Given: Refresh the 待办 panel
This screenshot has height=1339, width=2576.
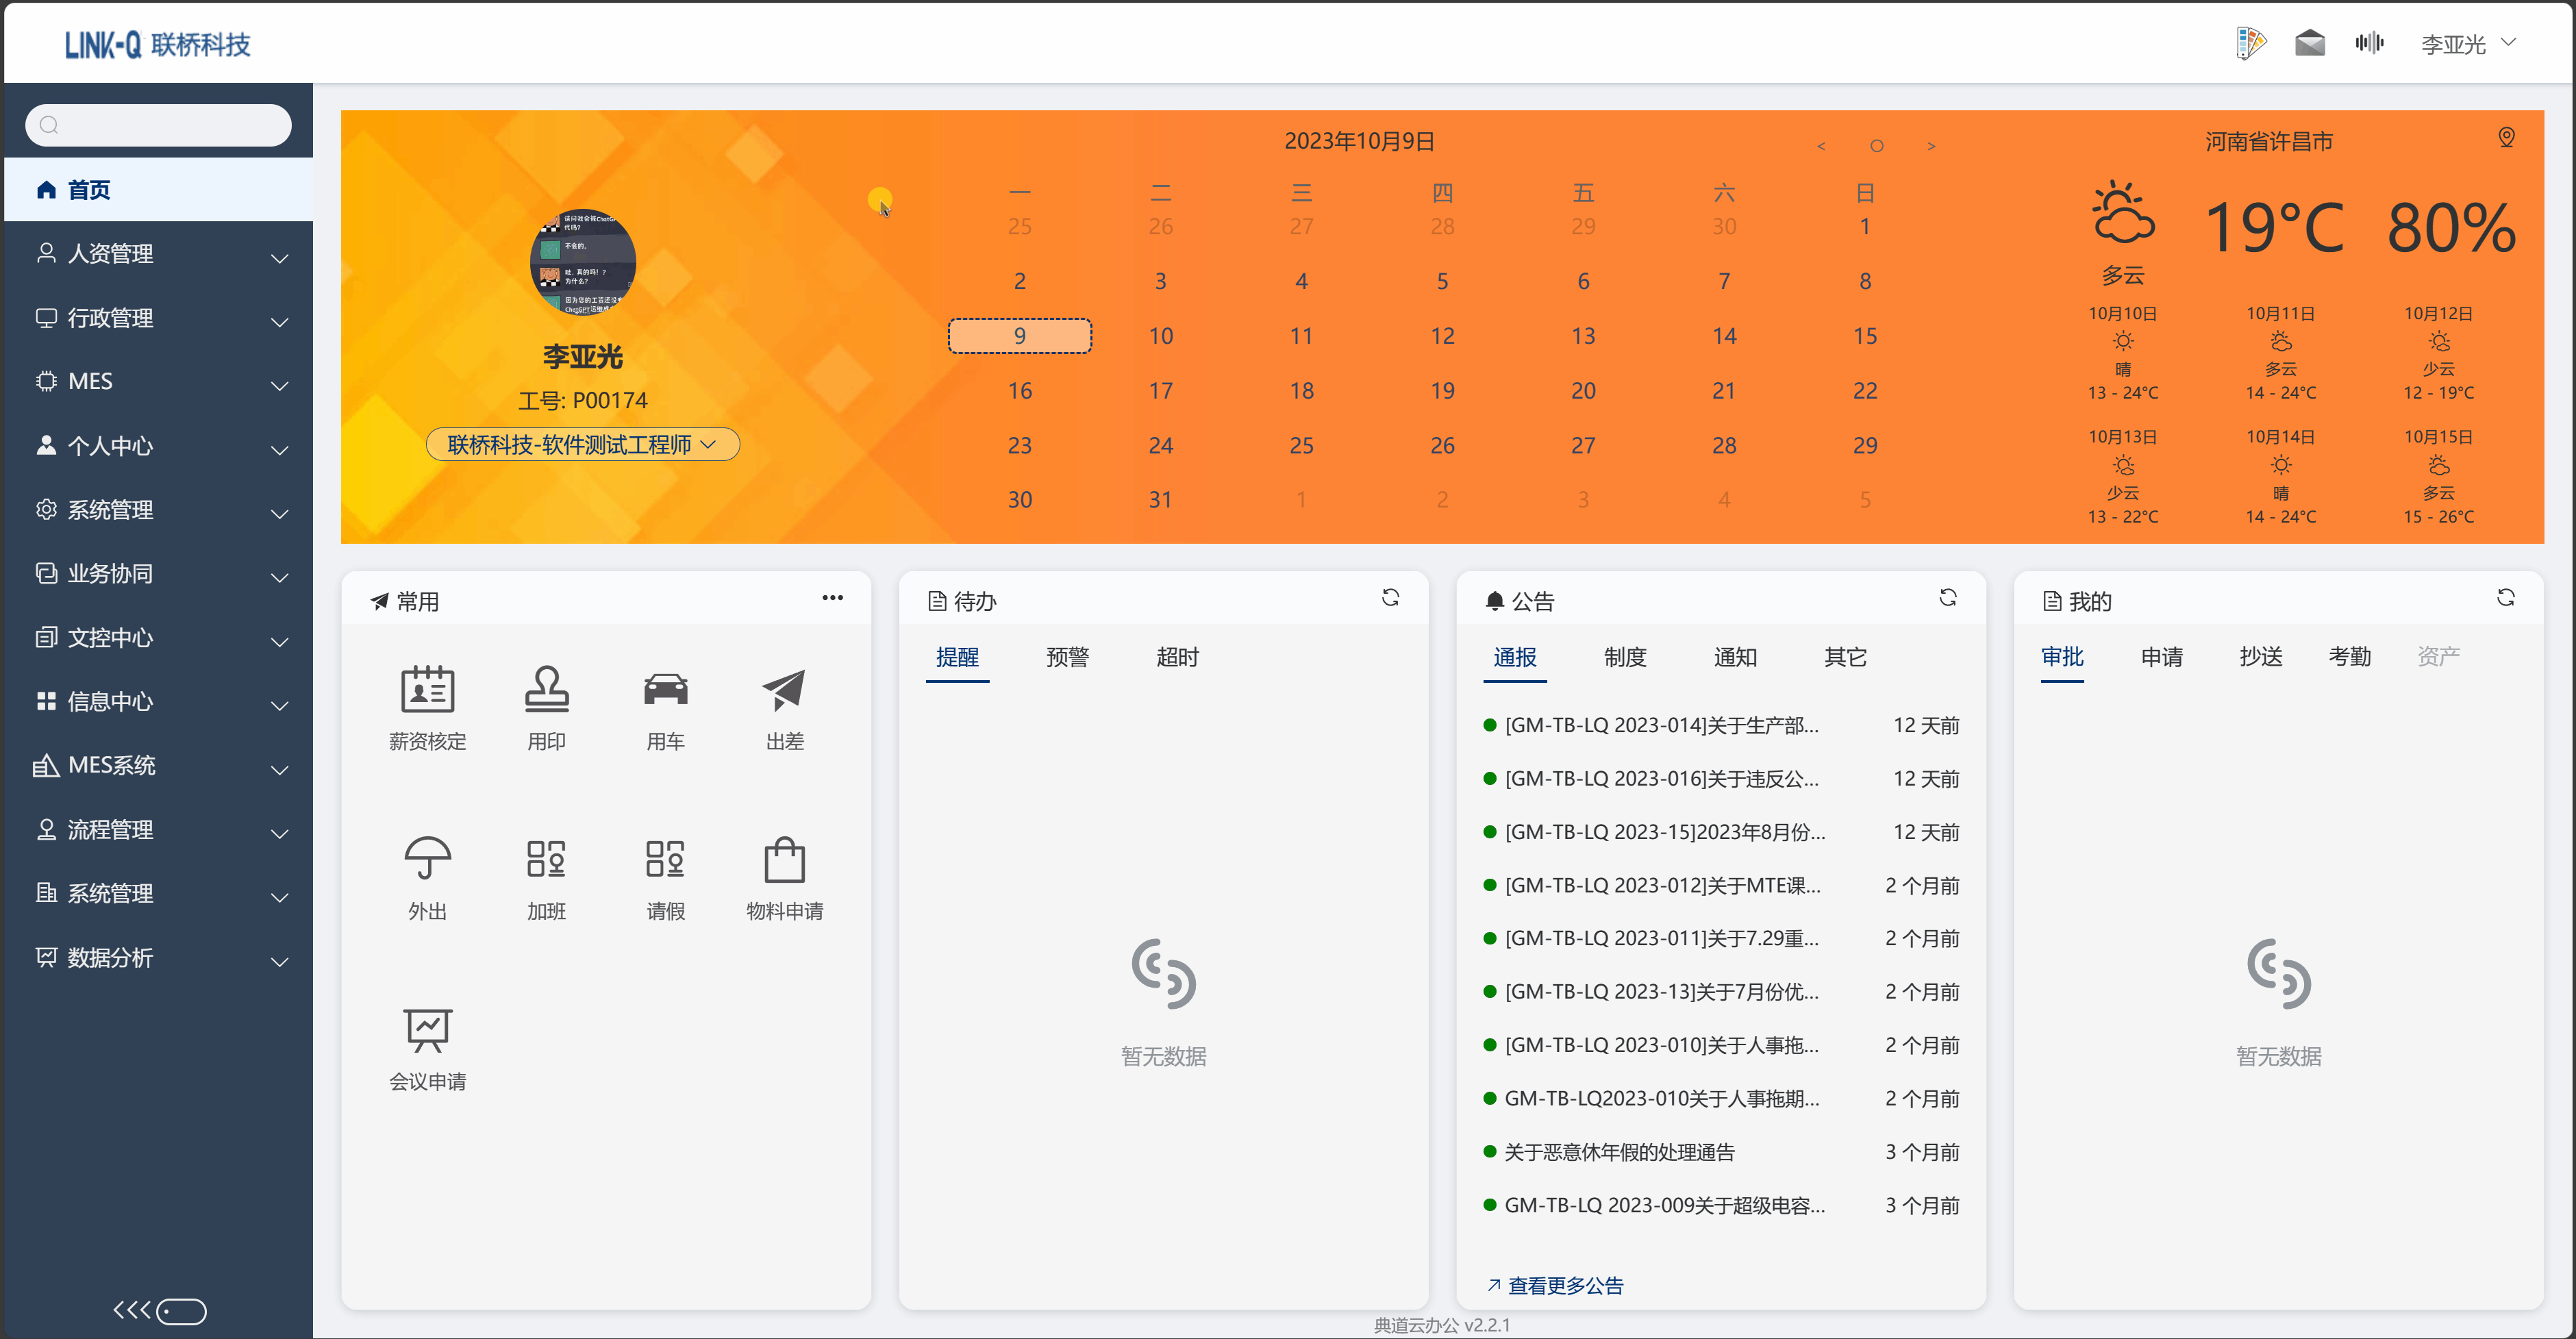Looking at the screenshot, I should 1390,598.
